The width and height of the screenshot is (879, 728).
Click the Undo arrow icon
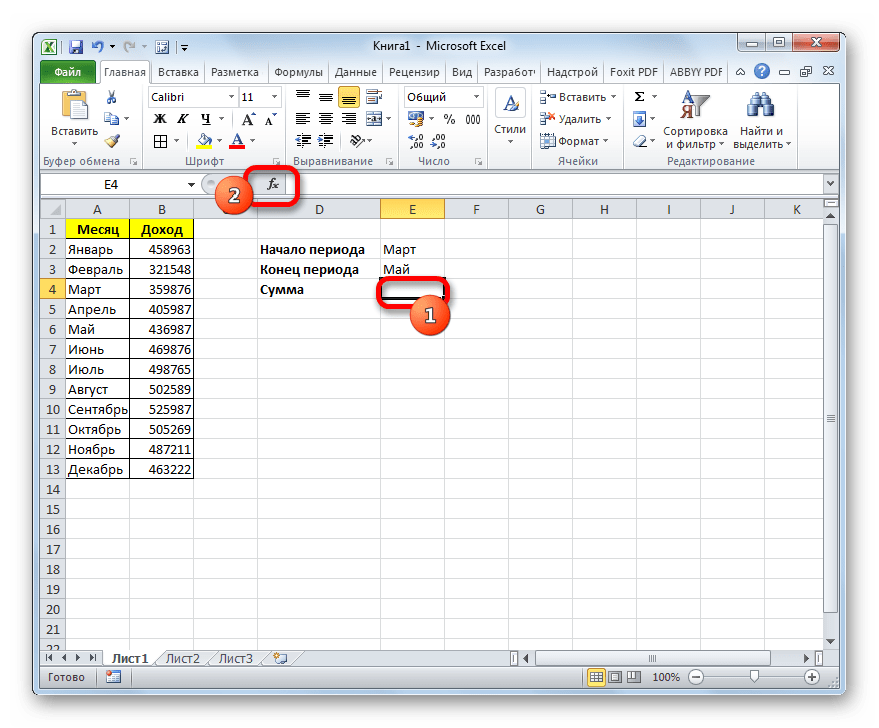(x=98, y=47)
